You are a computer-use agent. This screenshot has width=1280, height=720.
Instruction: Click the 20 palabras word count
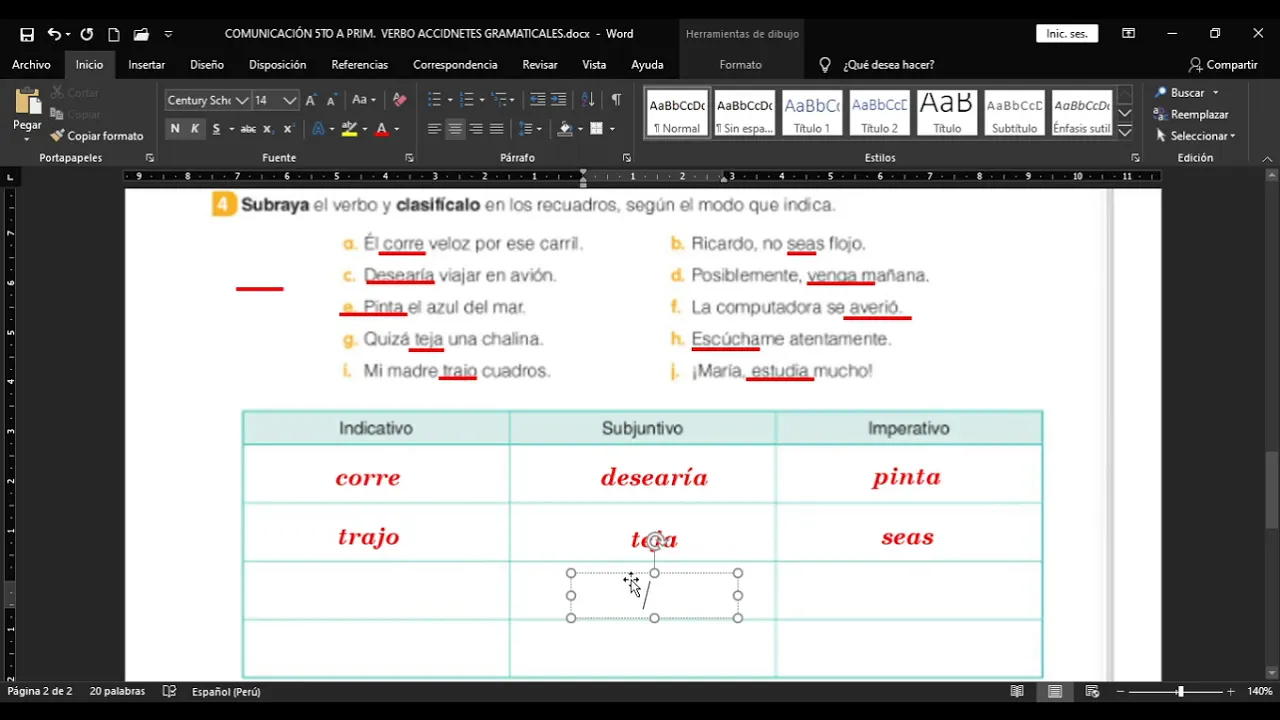pyautogui.click(x=117, y=691)
